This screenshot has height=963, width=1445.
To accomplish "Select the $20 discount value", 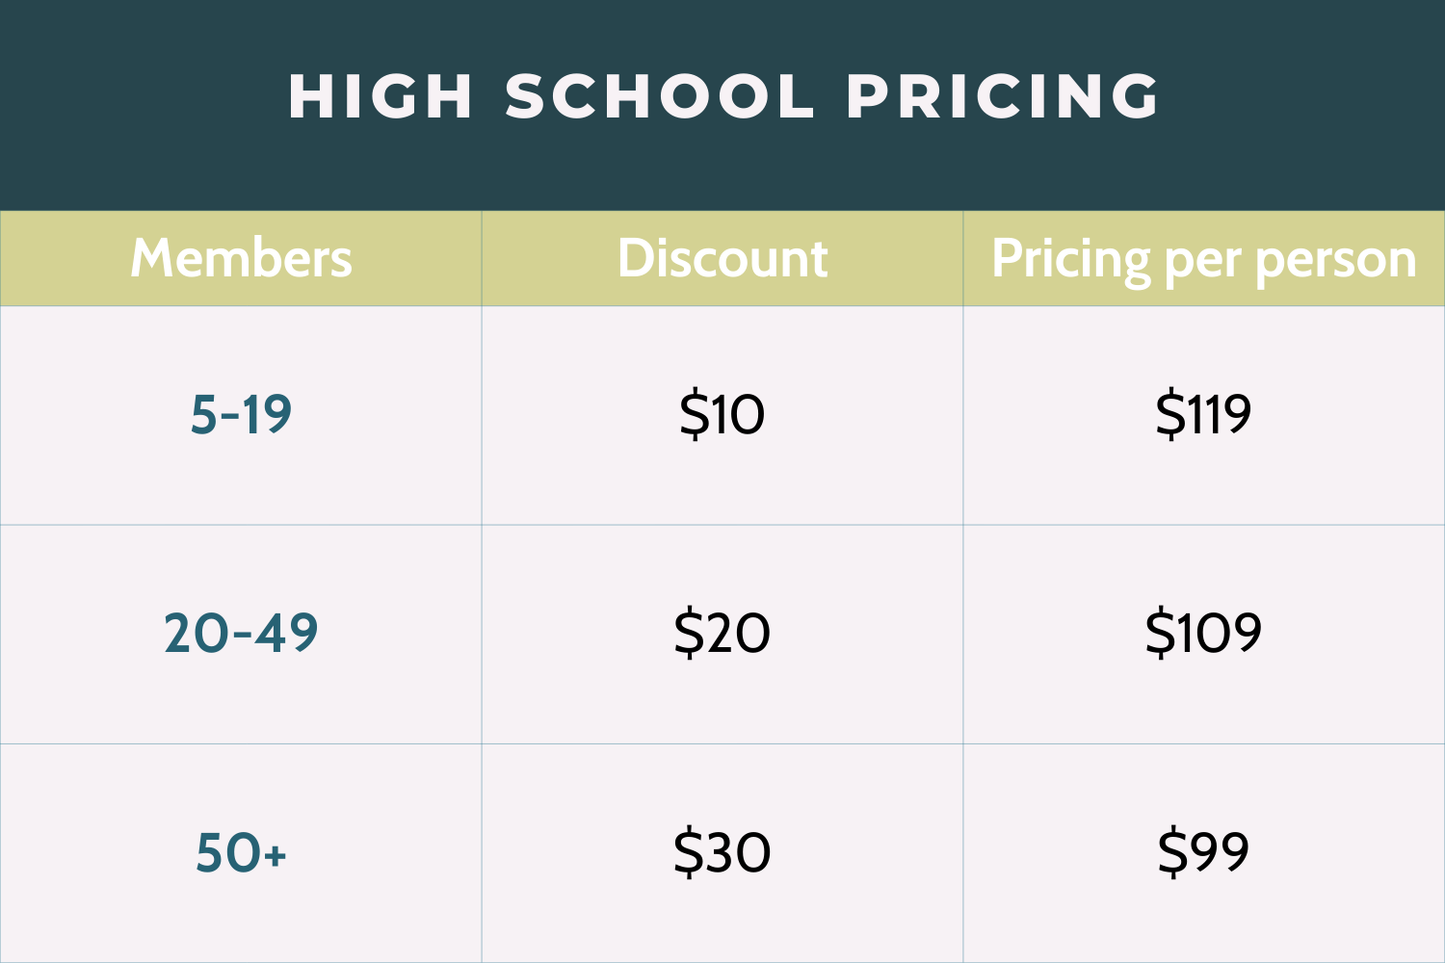I will click(x=722, y=634).
